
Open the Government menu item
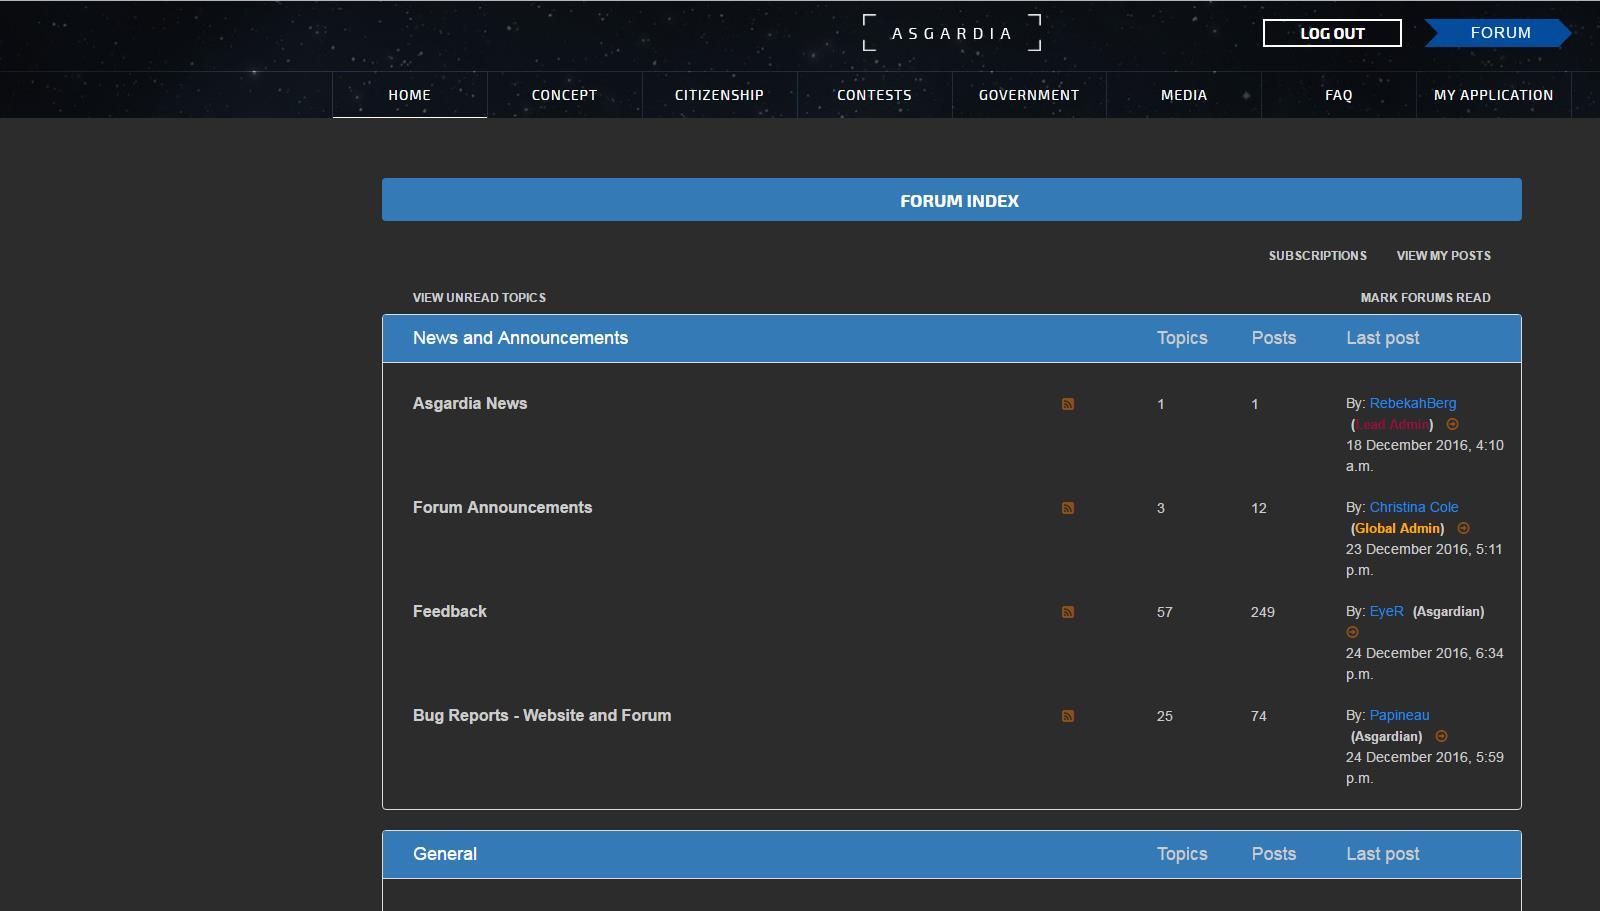pos(1029,95)
